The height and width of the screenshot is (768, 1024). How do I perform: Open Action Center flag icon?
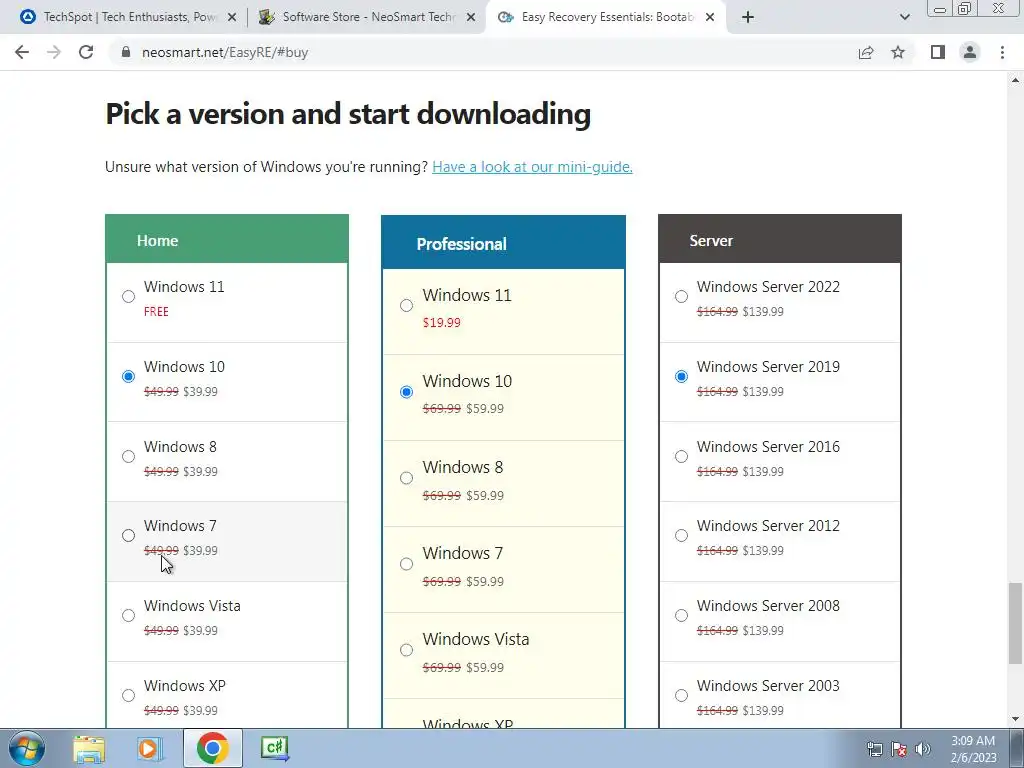[x=899, y=749]
